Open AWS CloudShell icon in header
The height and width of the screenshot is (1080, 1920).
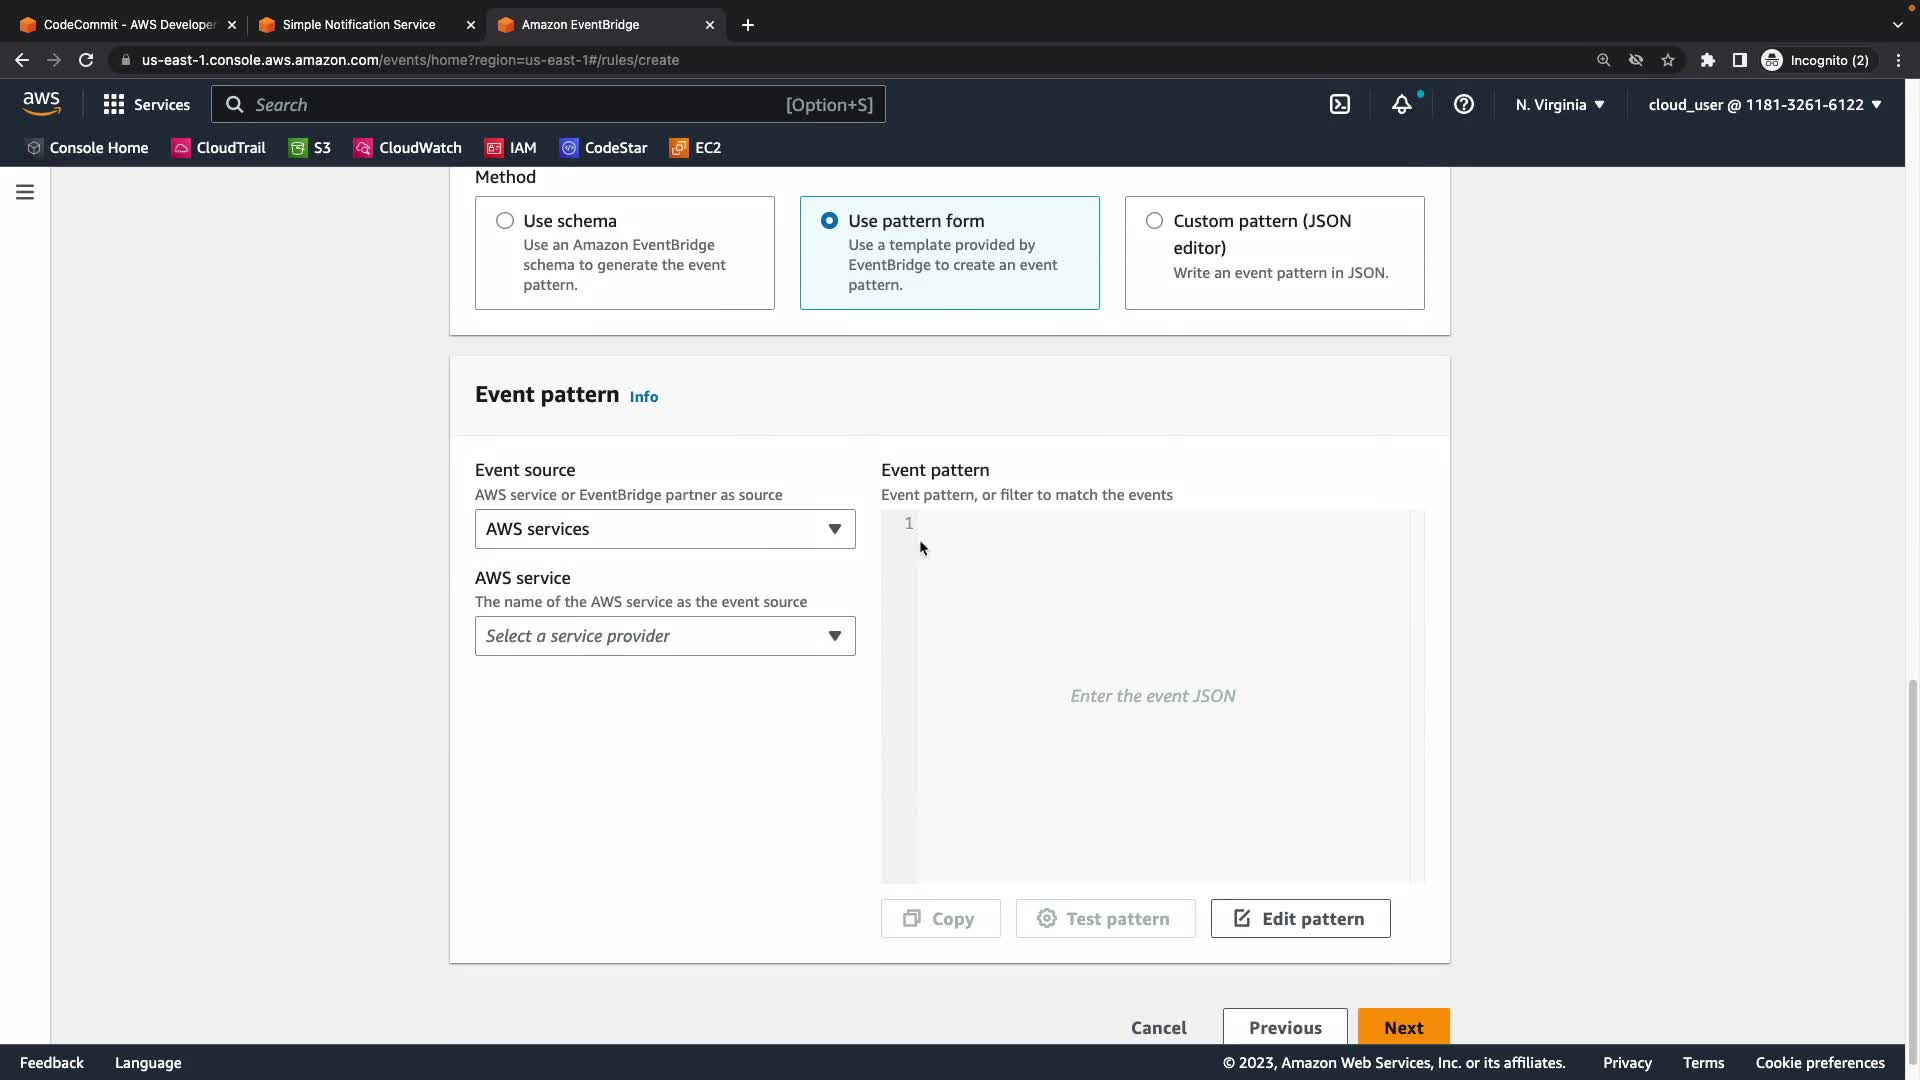coord(1340,104)
